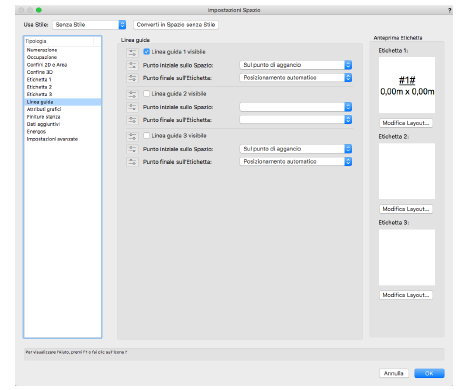Click the style icon beside Linea guida 1 visibile
The image size is (461, 390).
(132, 53)
